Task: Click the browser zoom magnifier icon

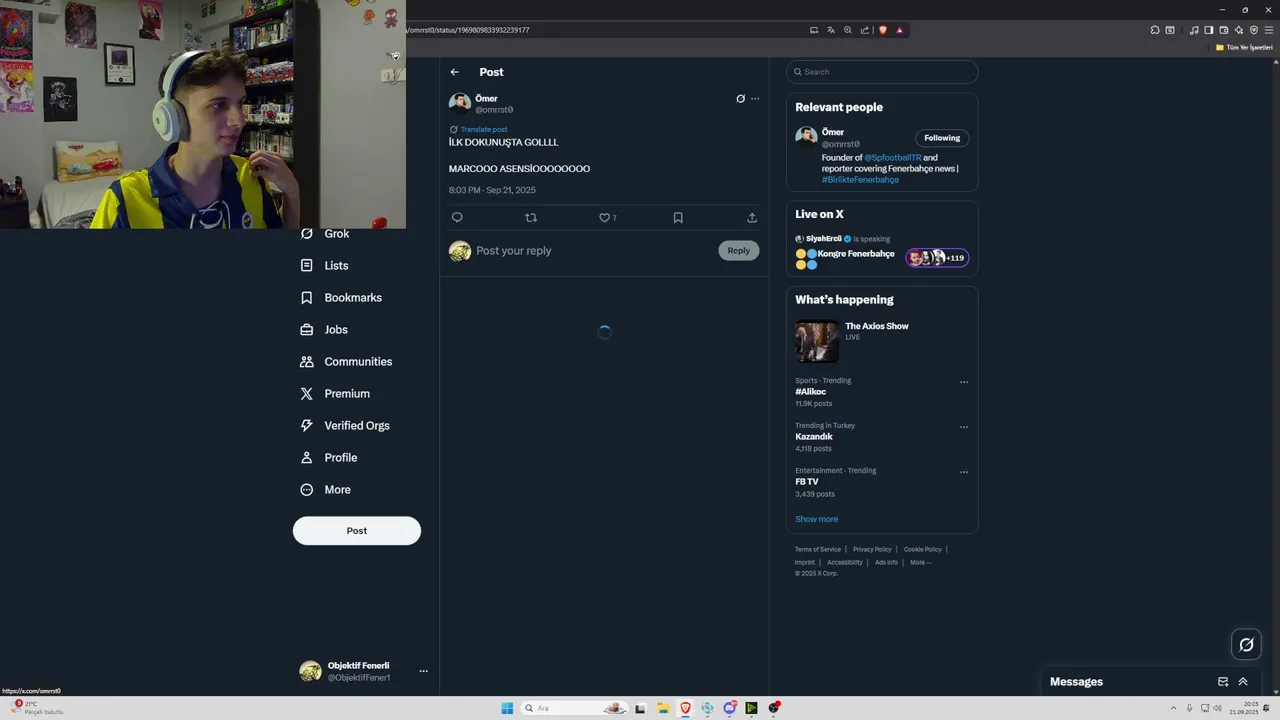Action: coord(848,30)
